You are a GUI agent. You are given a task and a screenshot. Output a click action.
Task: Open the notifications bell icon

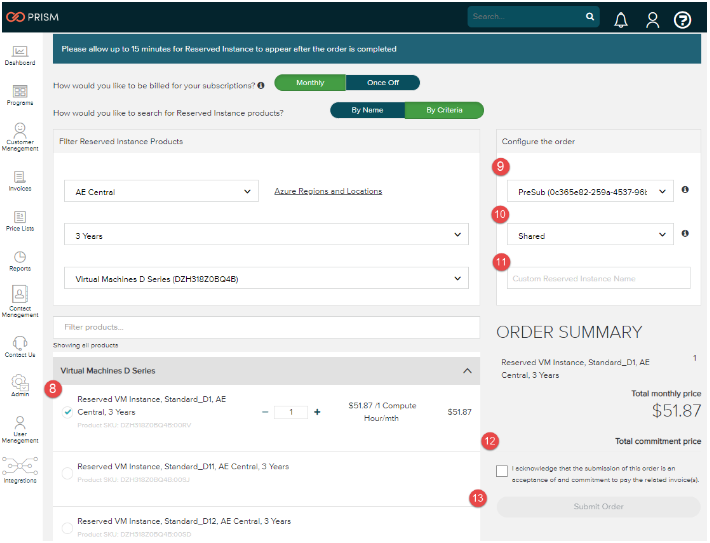(621, 19)
